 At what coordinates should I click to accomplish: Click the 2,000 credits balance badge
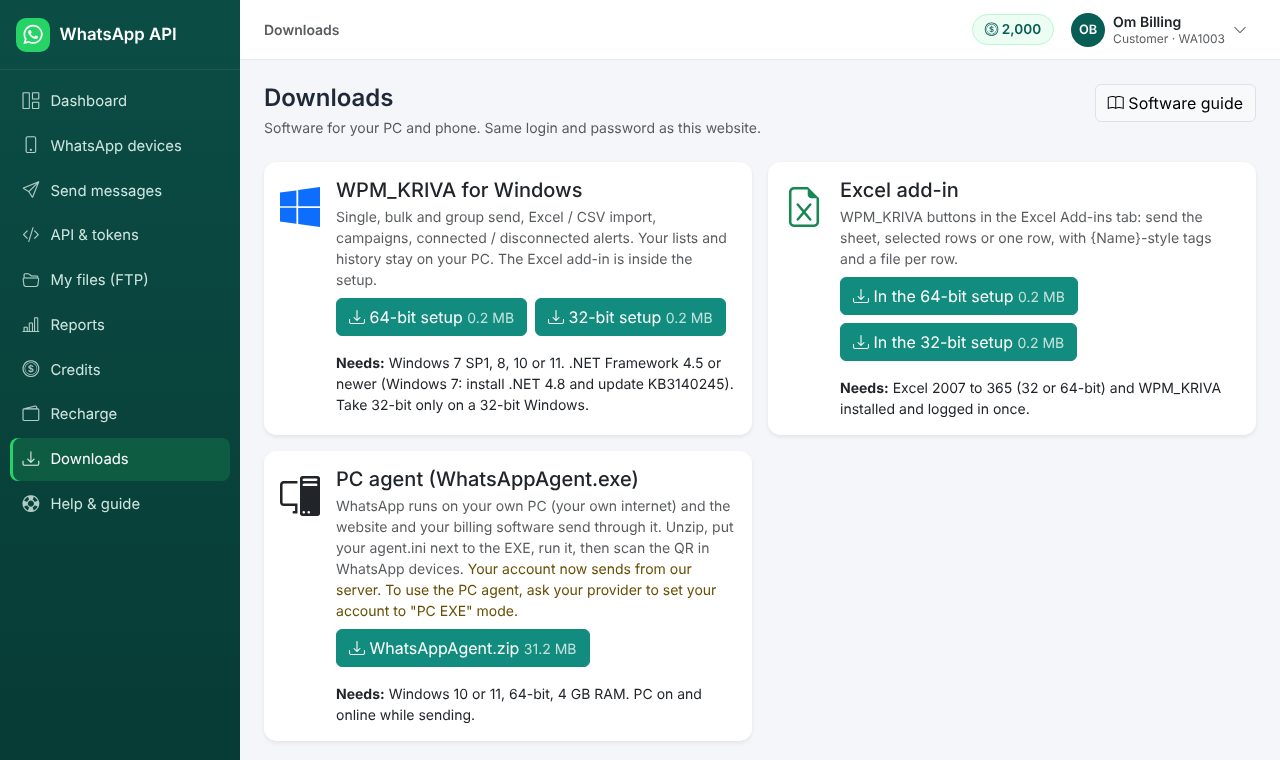coord(1013,29)
